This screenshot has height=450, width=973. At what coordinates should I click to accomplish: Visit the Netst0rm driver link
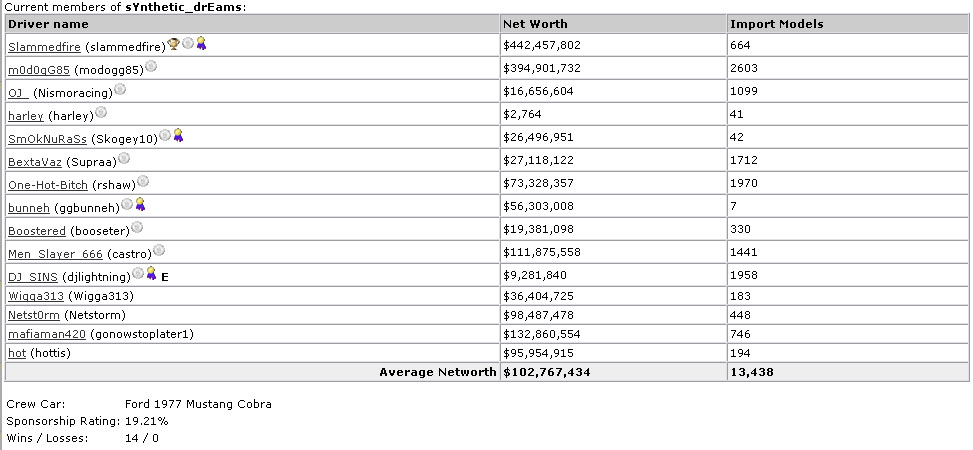coord(34,315)
